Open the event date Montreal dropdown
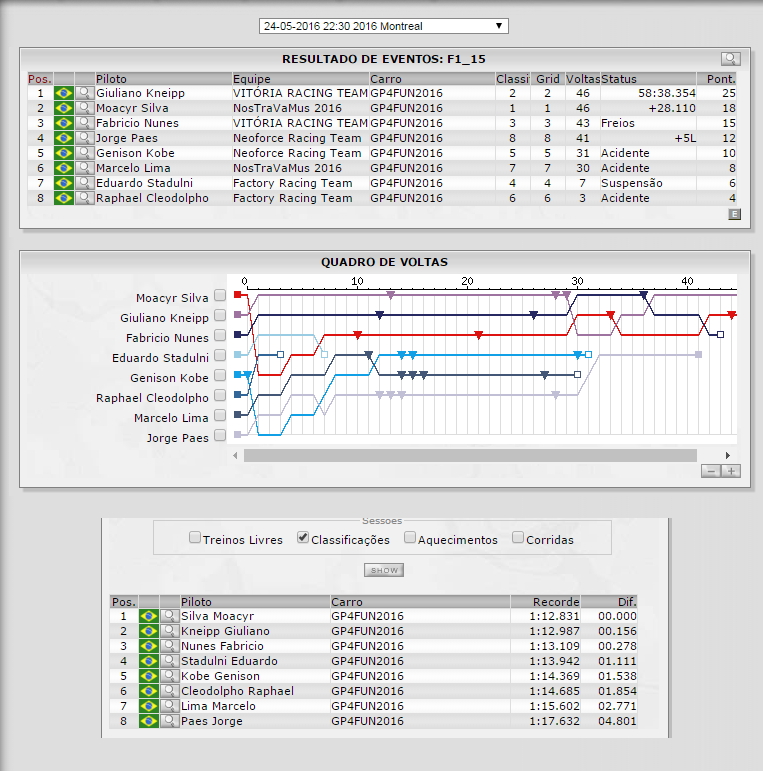Screen dimensions: 763x771 click(x=383, y=27)
